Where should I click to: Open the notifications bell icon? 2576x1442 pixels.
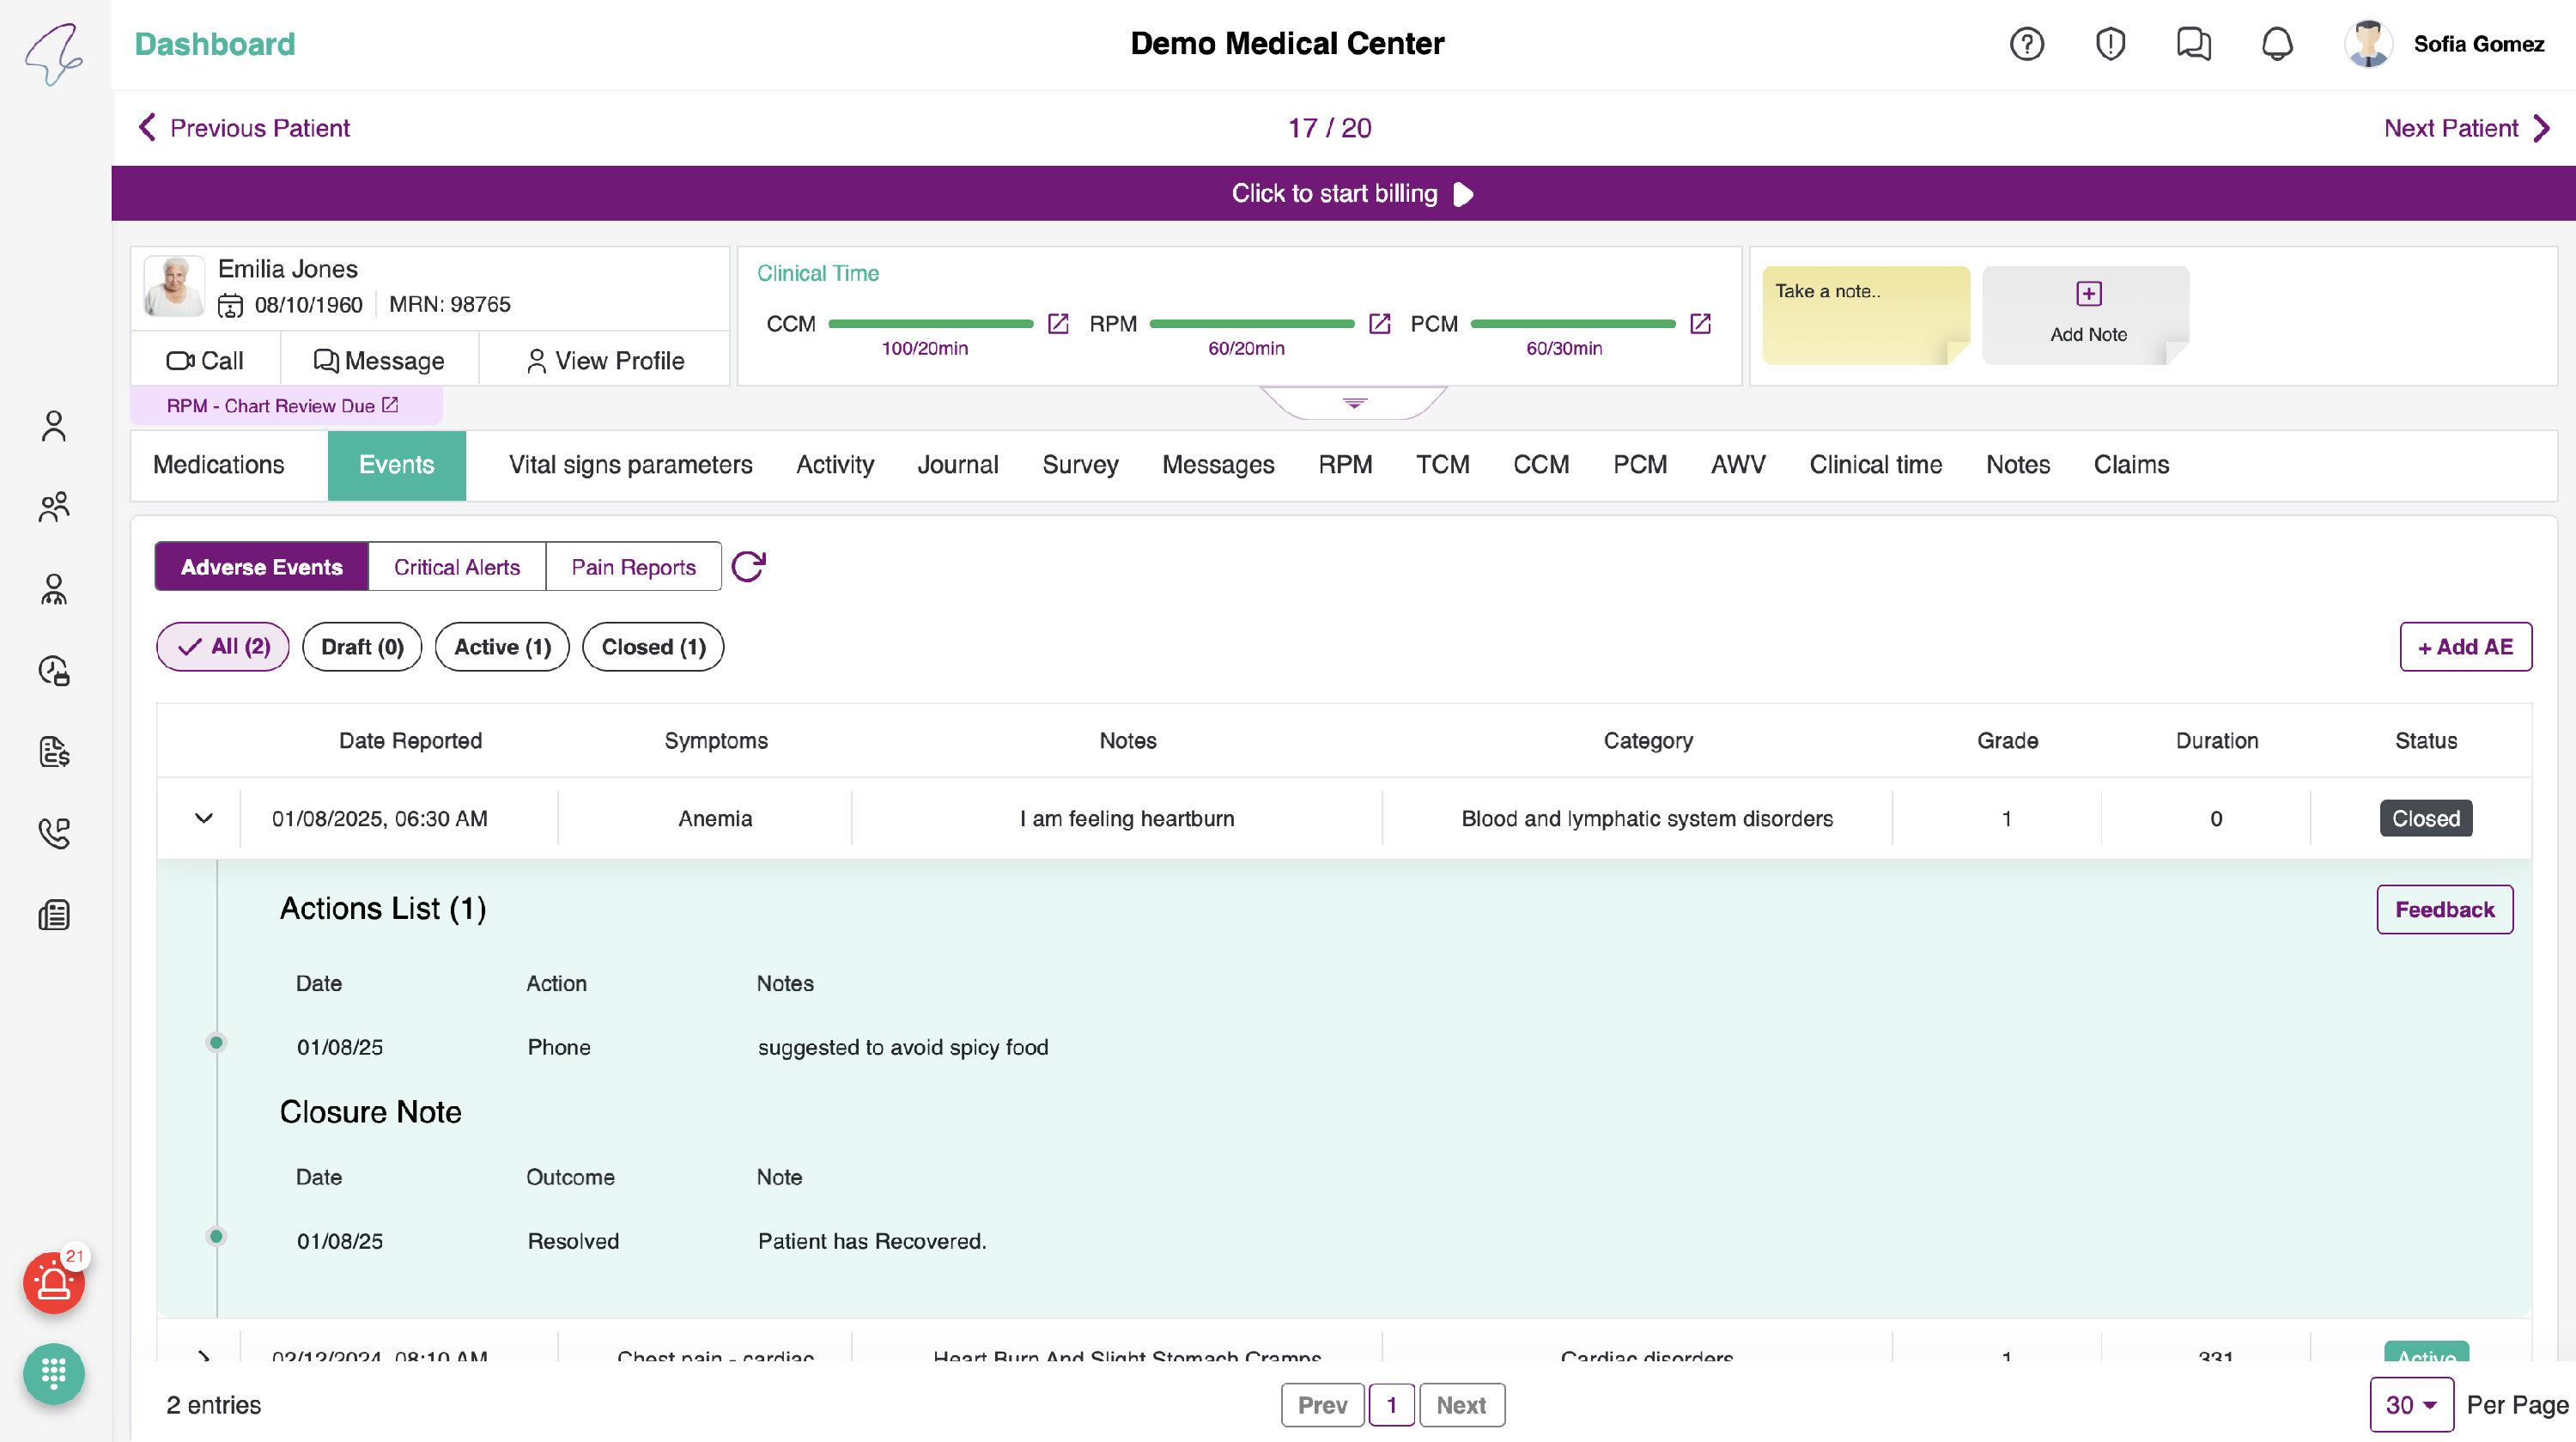pos(2277,44)
